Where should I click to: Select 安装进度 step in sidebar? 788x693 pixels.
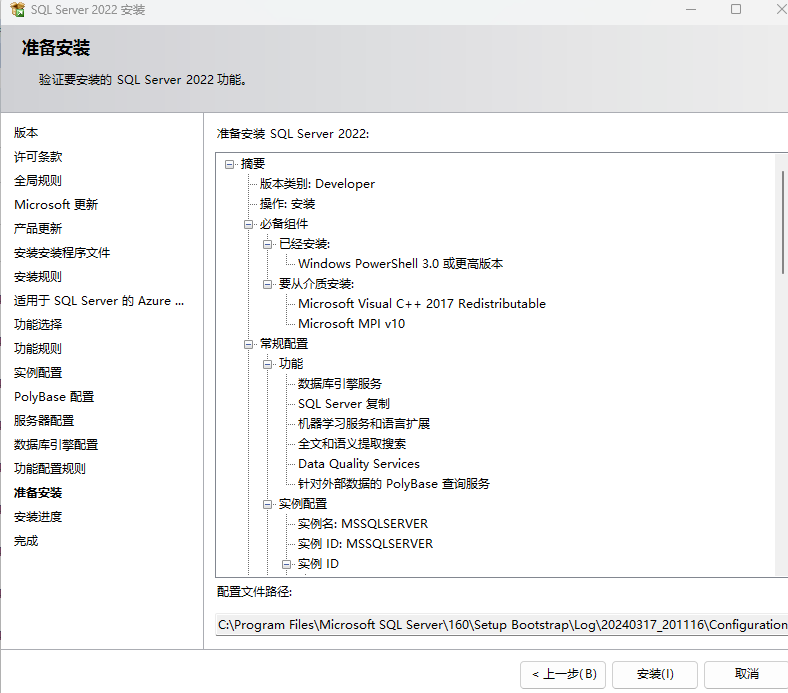point(38,517)
